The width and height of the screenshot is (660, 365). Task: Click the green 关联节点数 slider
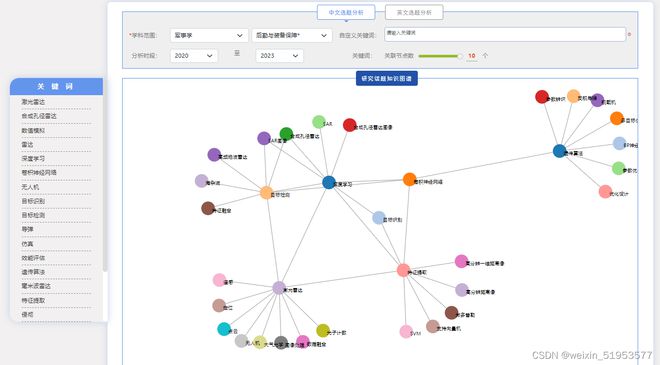pyautogui.click(x=440, y=56)
